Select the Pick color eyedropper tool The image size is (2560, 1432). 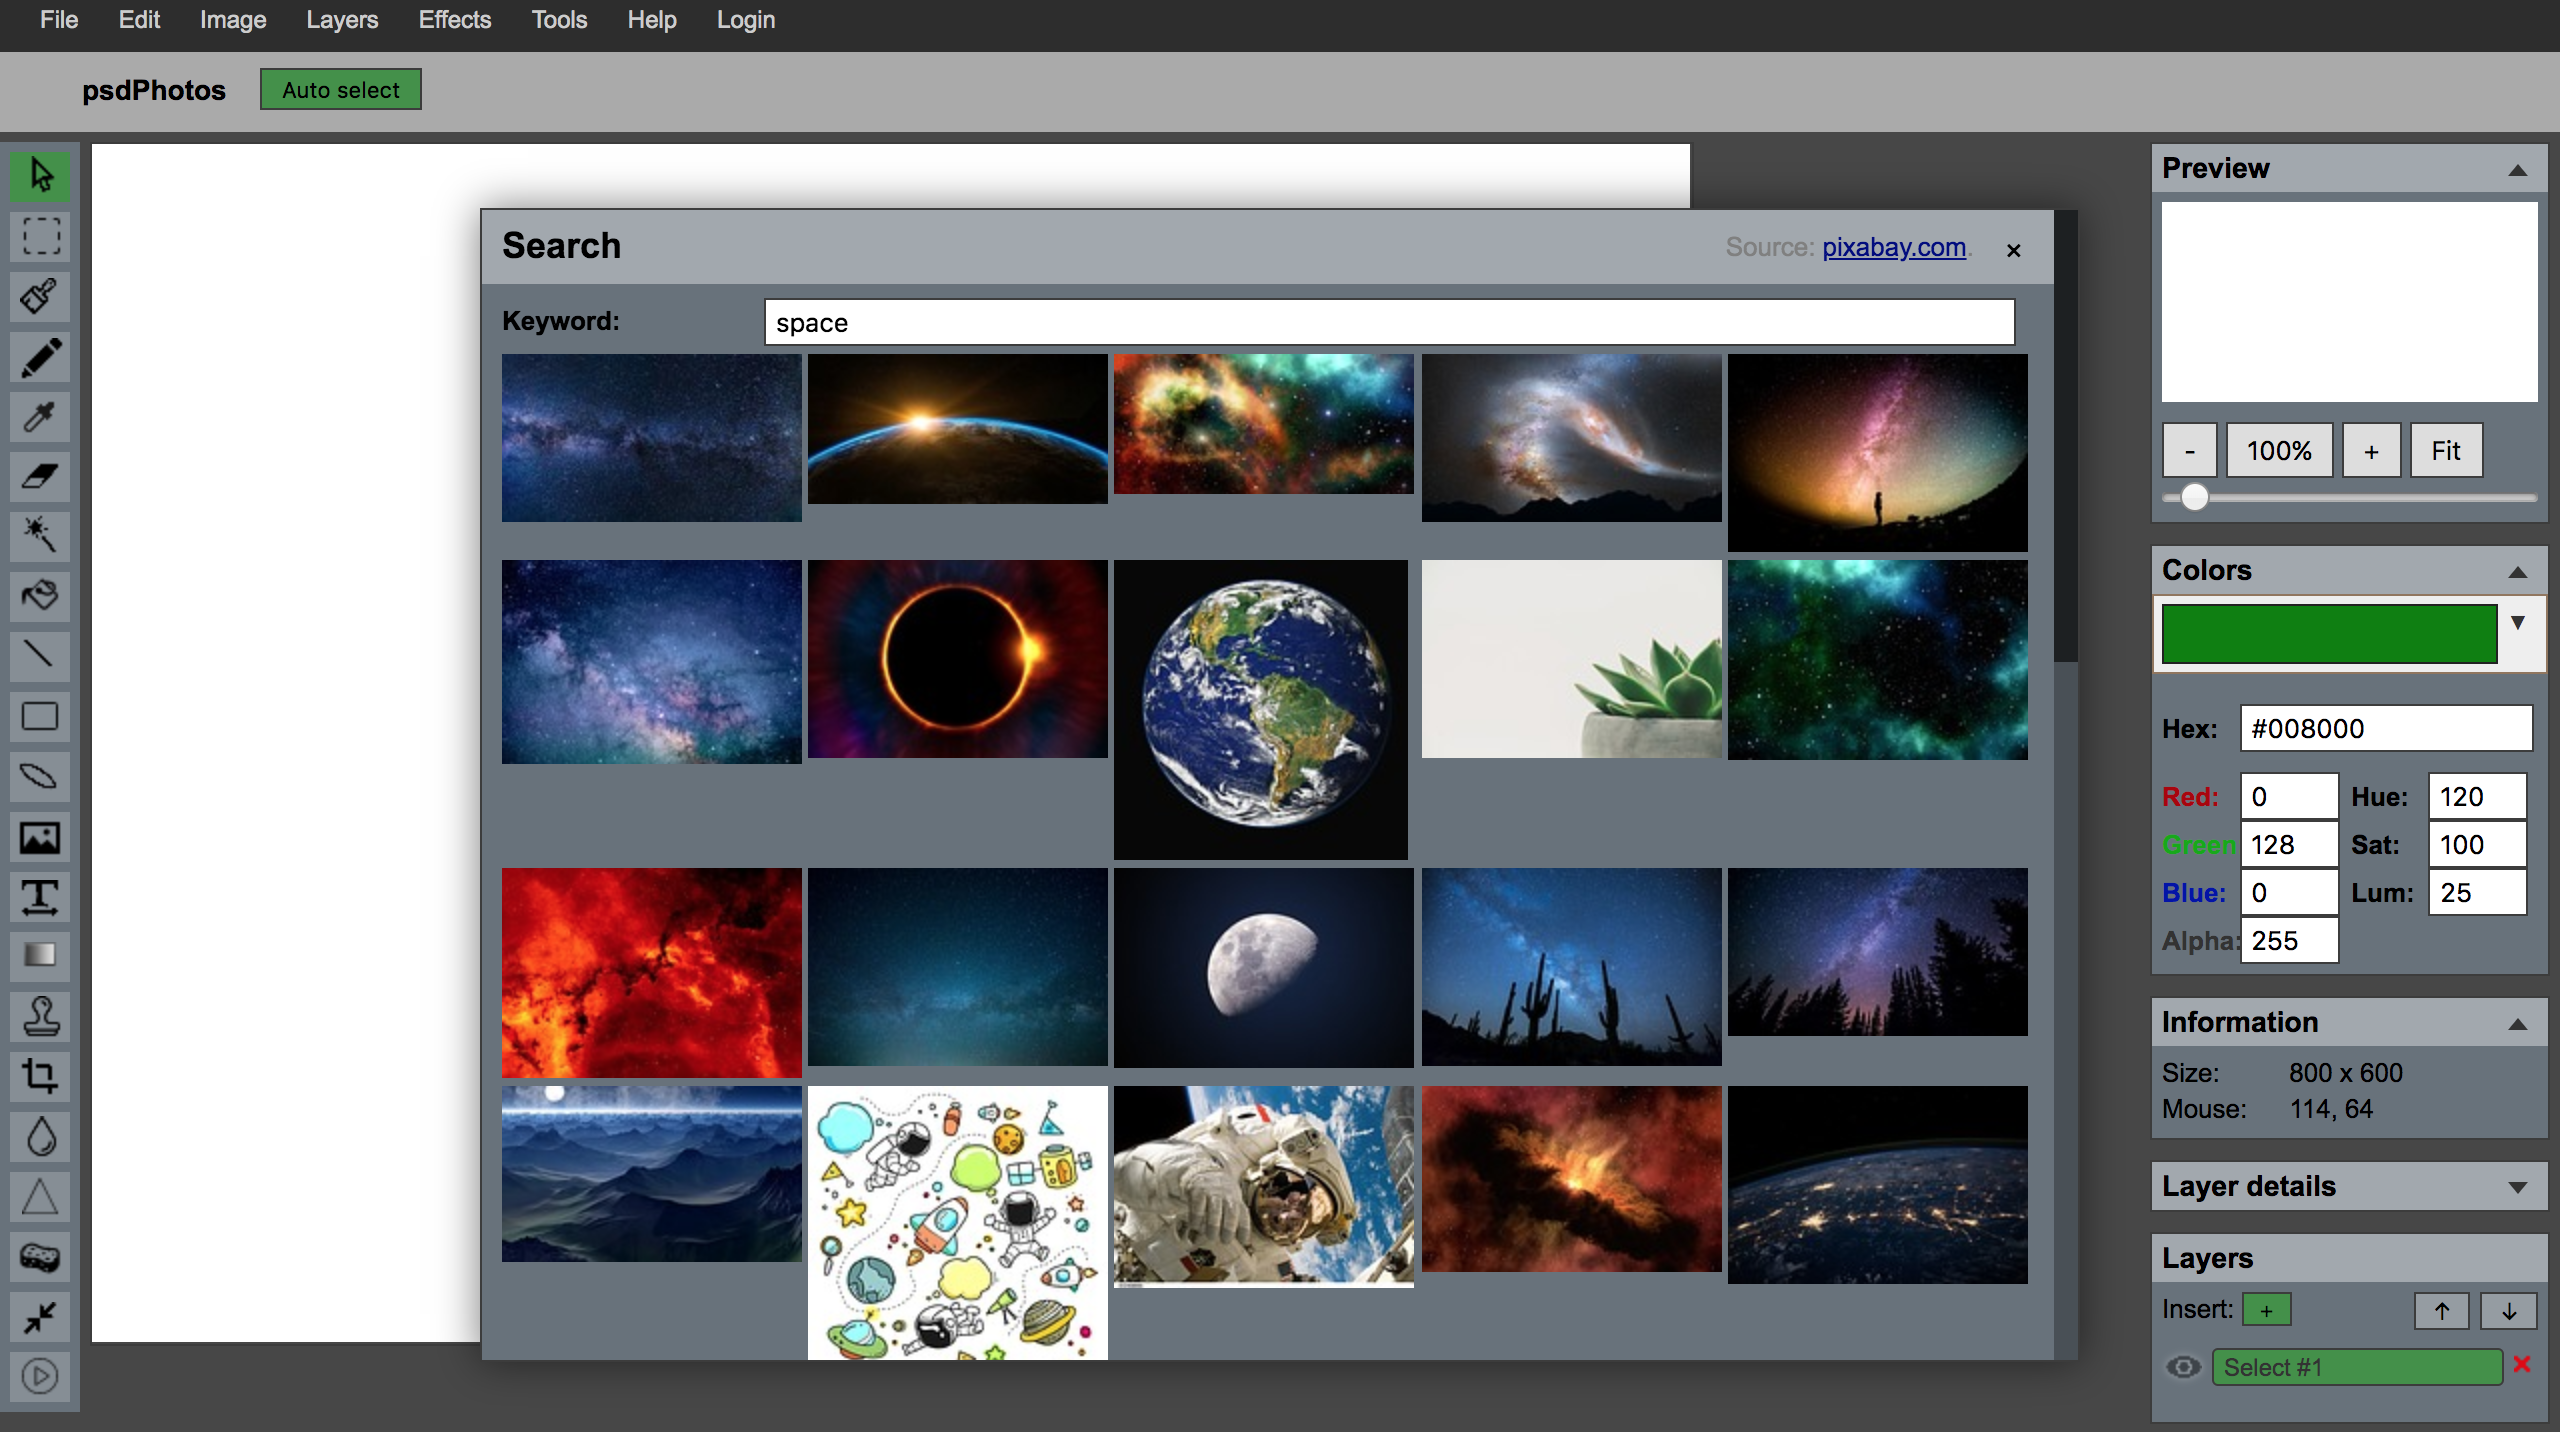(40, 416)
